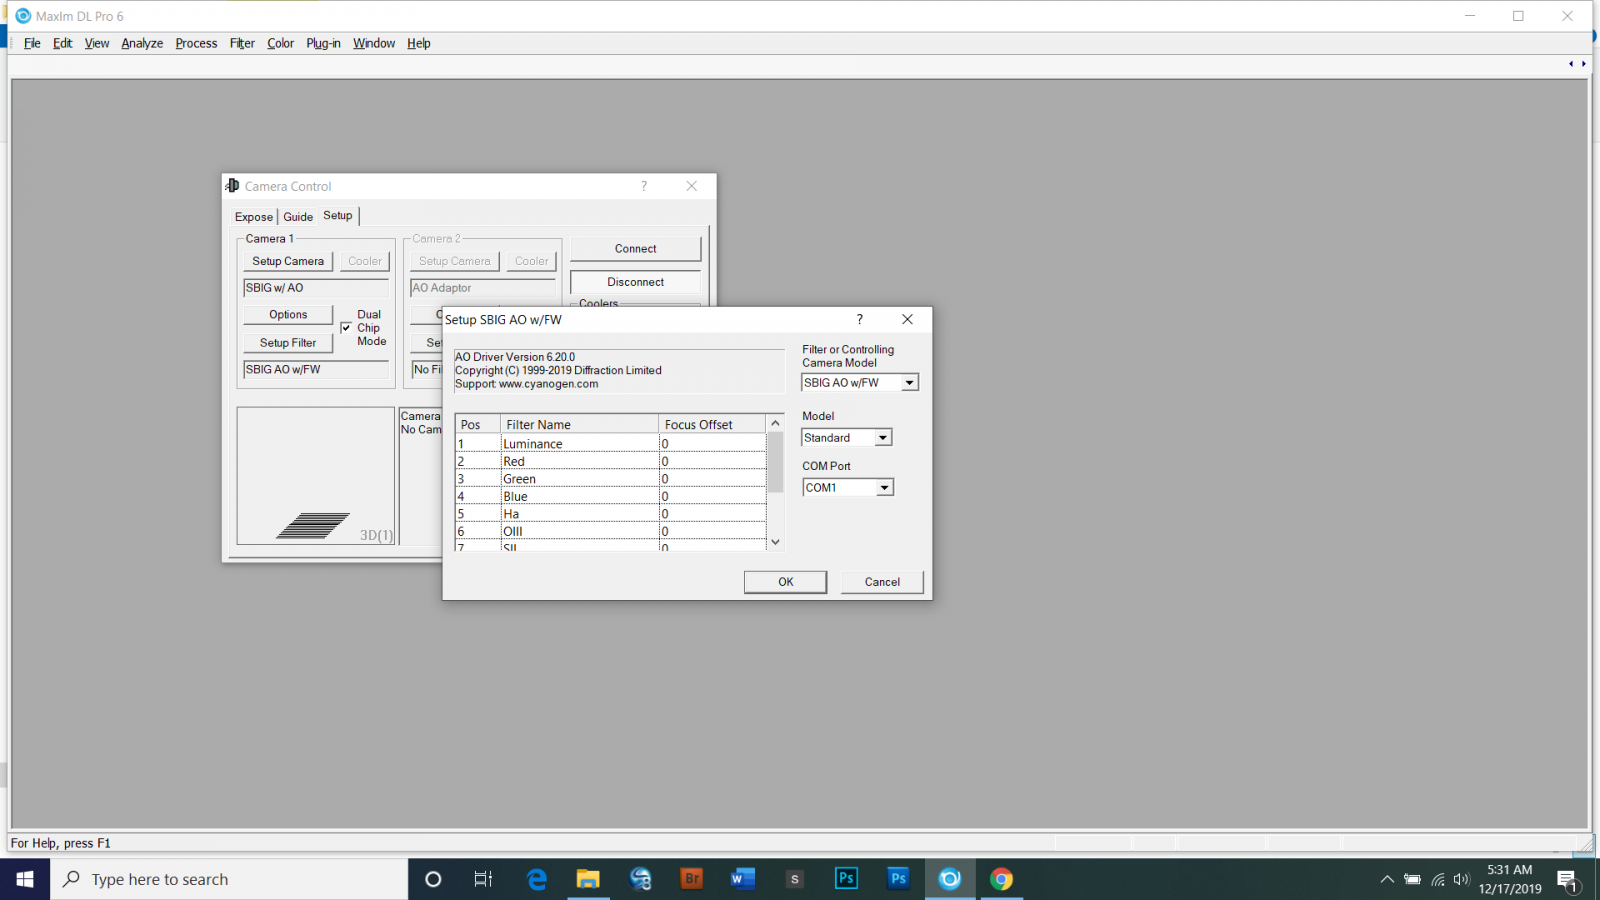The height and width of the screenshot is (900, 1600).
Task: Click the Pos column header
Action: 478,425
